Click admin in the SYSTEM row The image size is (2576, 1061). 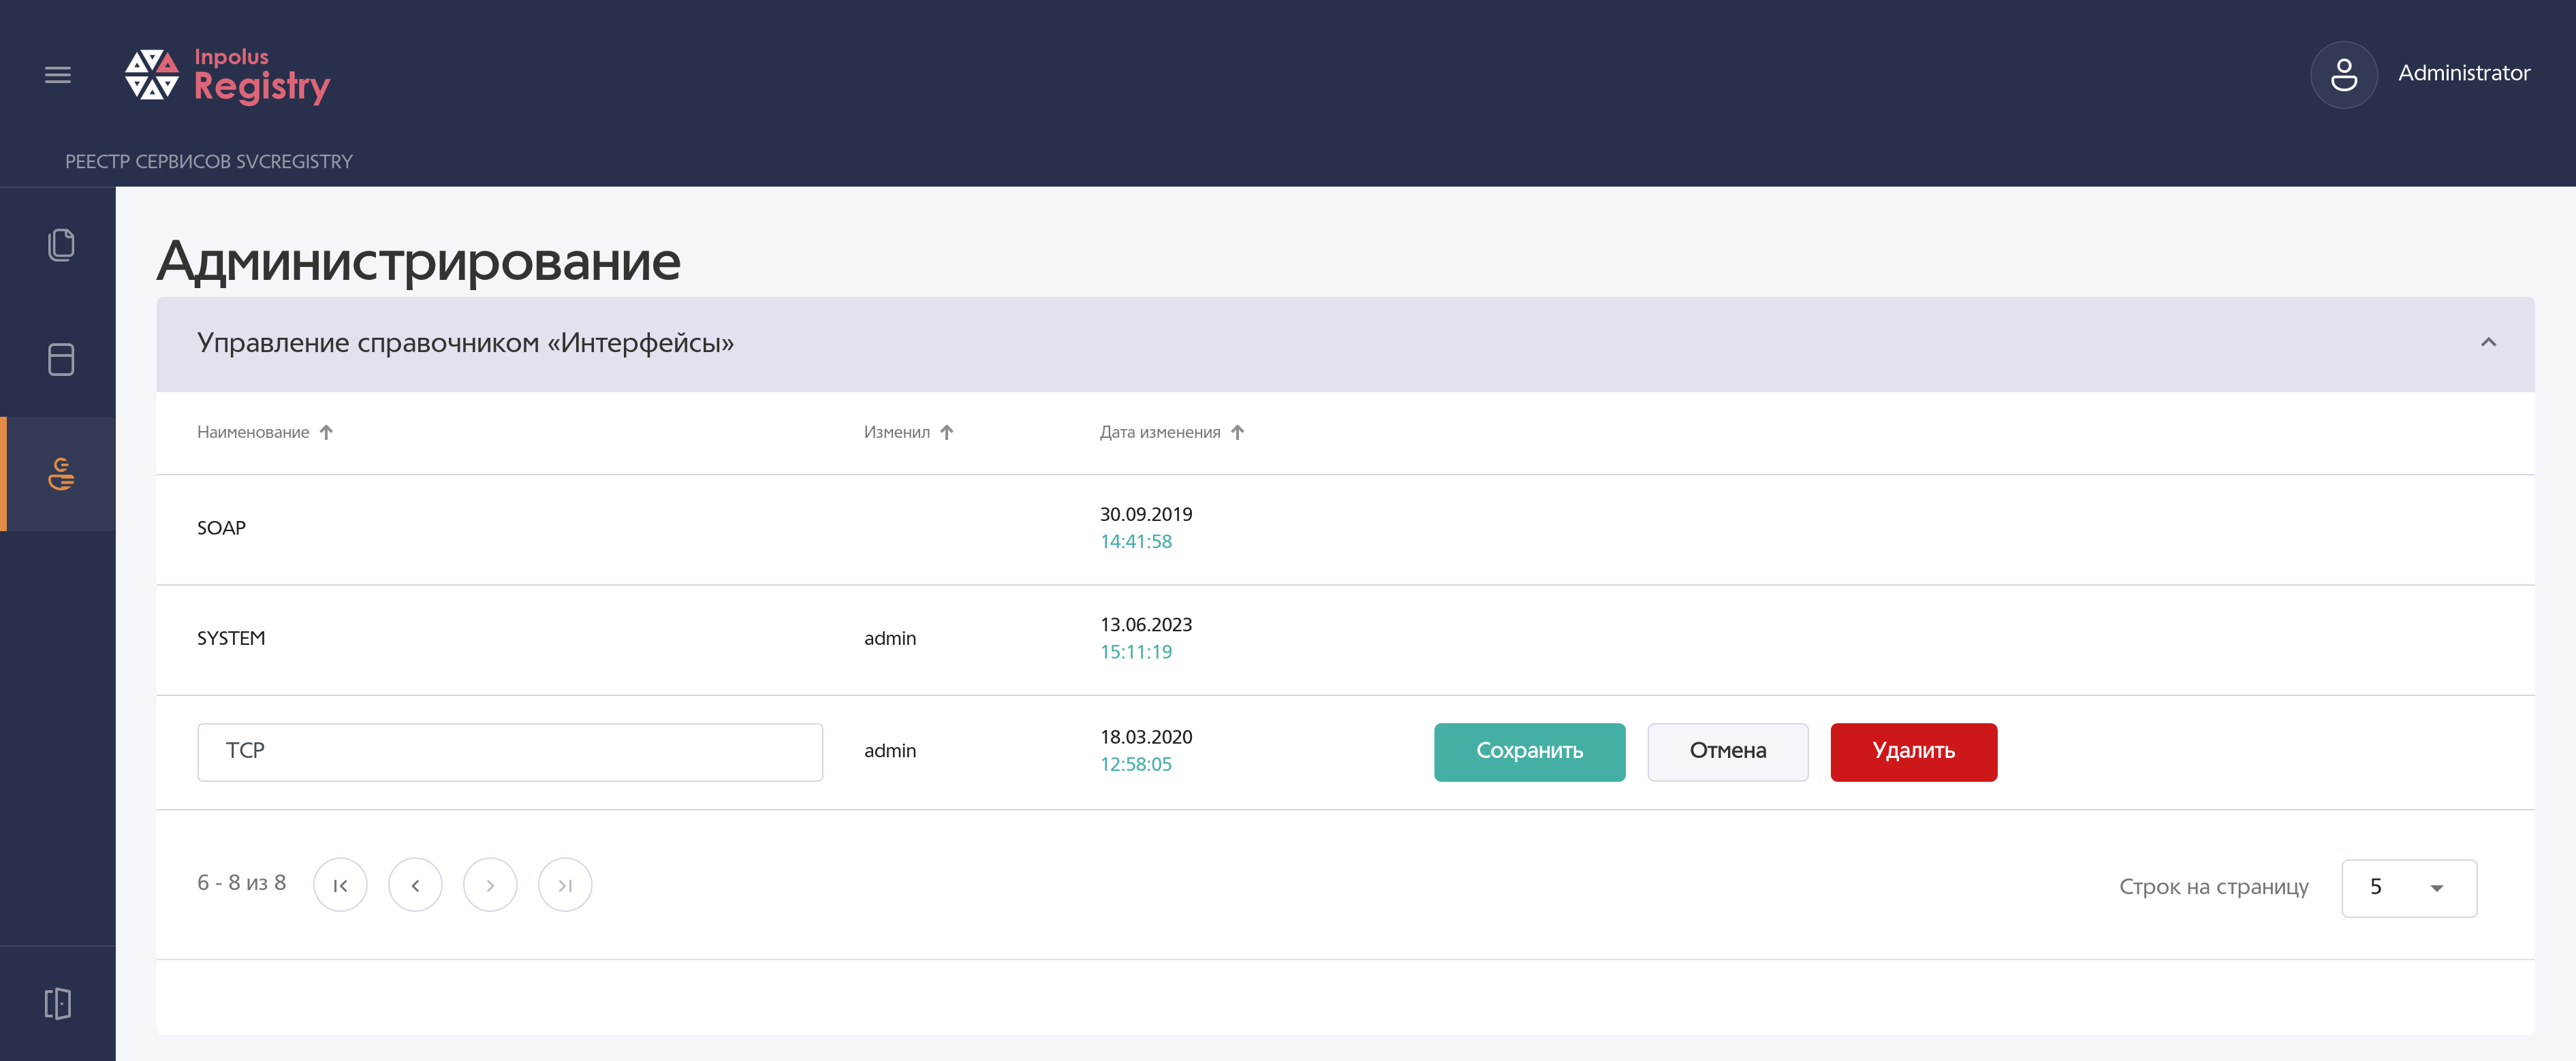point(890,638)
